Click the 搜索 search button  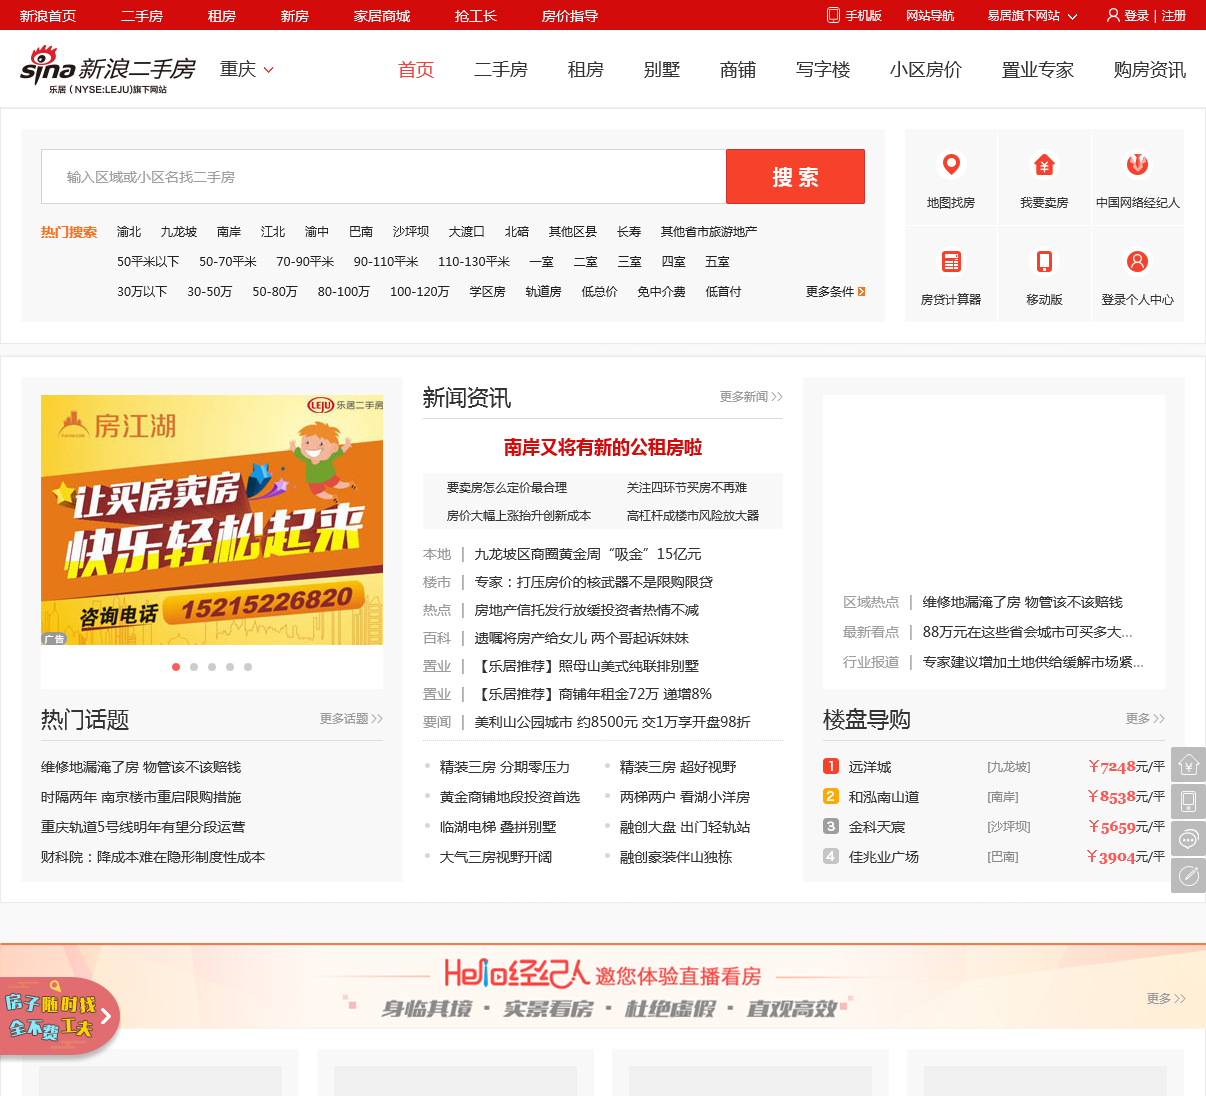coord(795,177)
